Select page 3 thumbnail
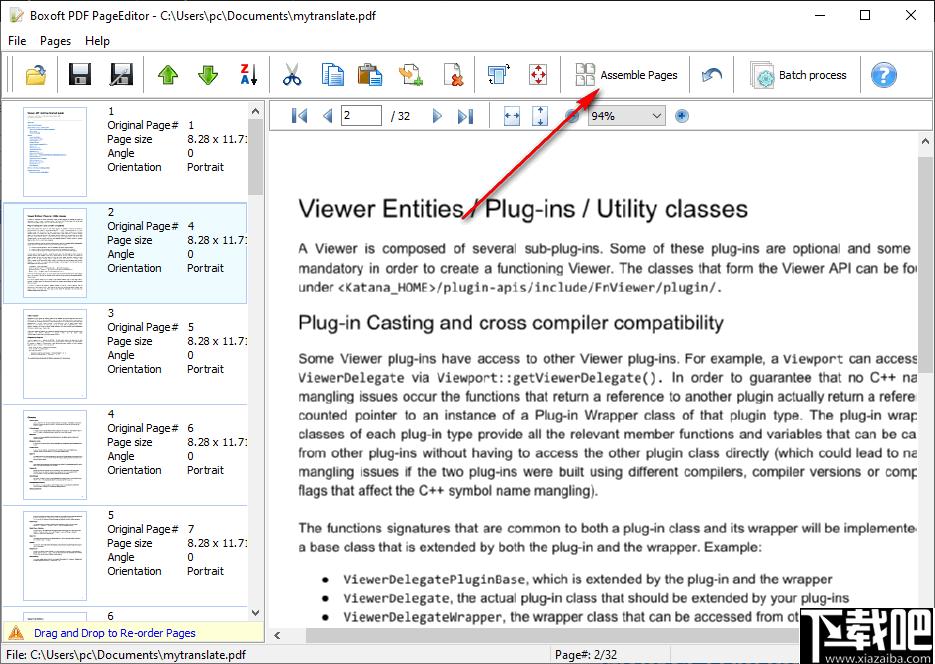The height and width of the screenshot is (664, 935). 55,353
